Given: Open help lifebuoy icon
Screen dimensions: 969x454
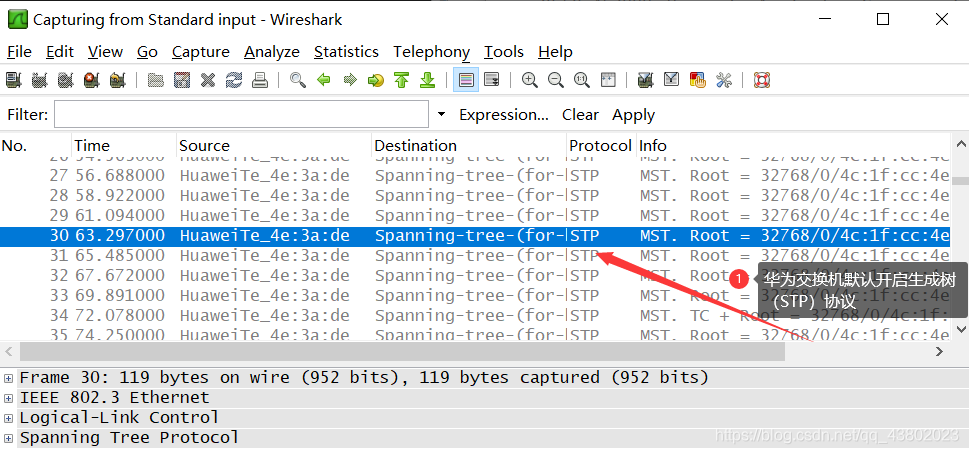Looking at the screenshot, I should coord(761,80).
